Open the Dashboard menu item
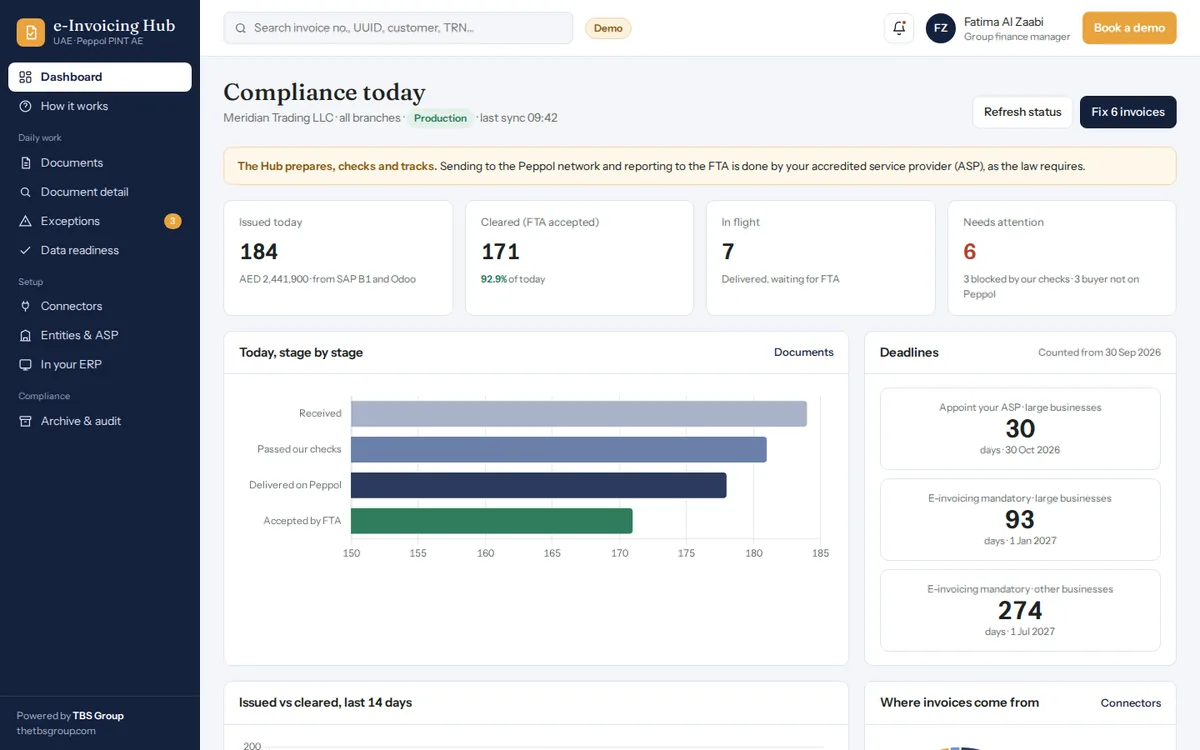Screen dimensions: 1200x750 pos(100,77)
